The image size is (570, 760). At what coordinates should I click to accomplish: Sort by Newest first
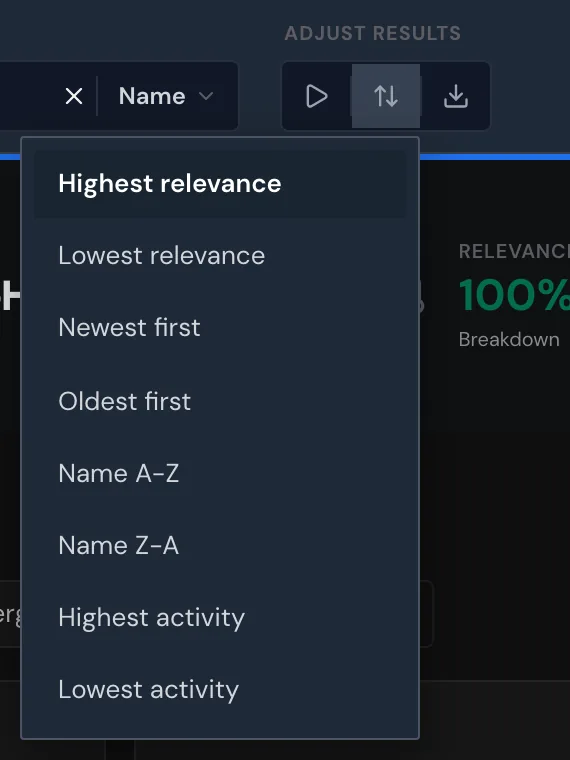[220, 328]
